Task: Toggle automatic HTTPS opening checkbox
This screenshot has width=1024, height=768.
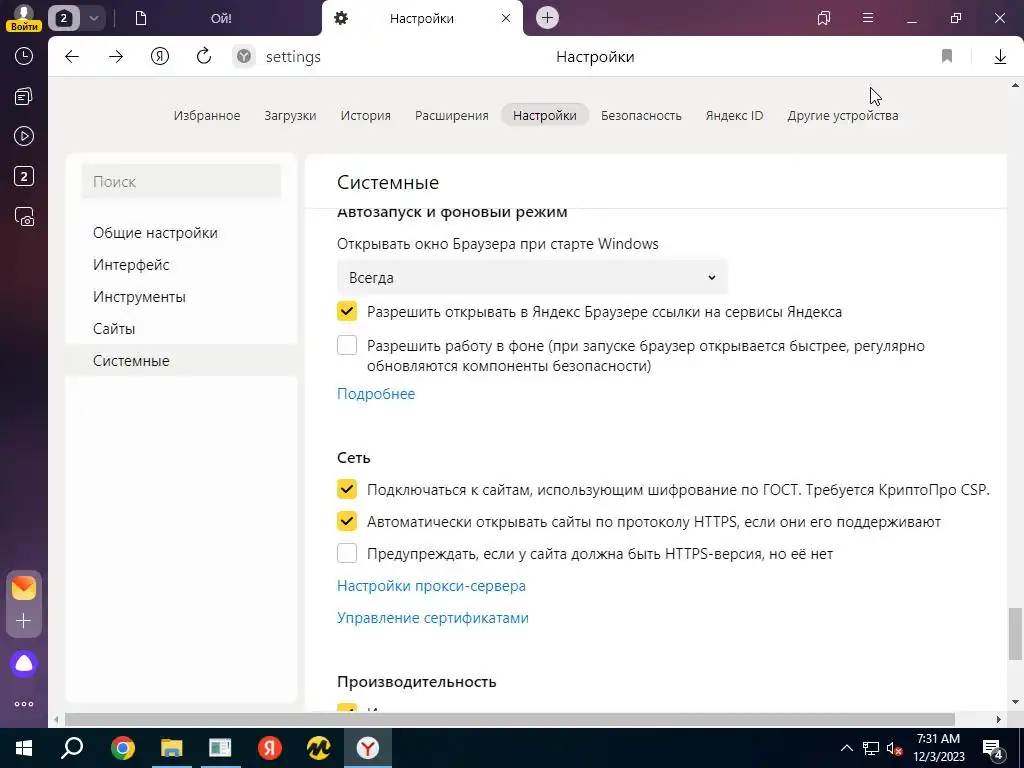Action: 347,521
